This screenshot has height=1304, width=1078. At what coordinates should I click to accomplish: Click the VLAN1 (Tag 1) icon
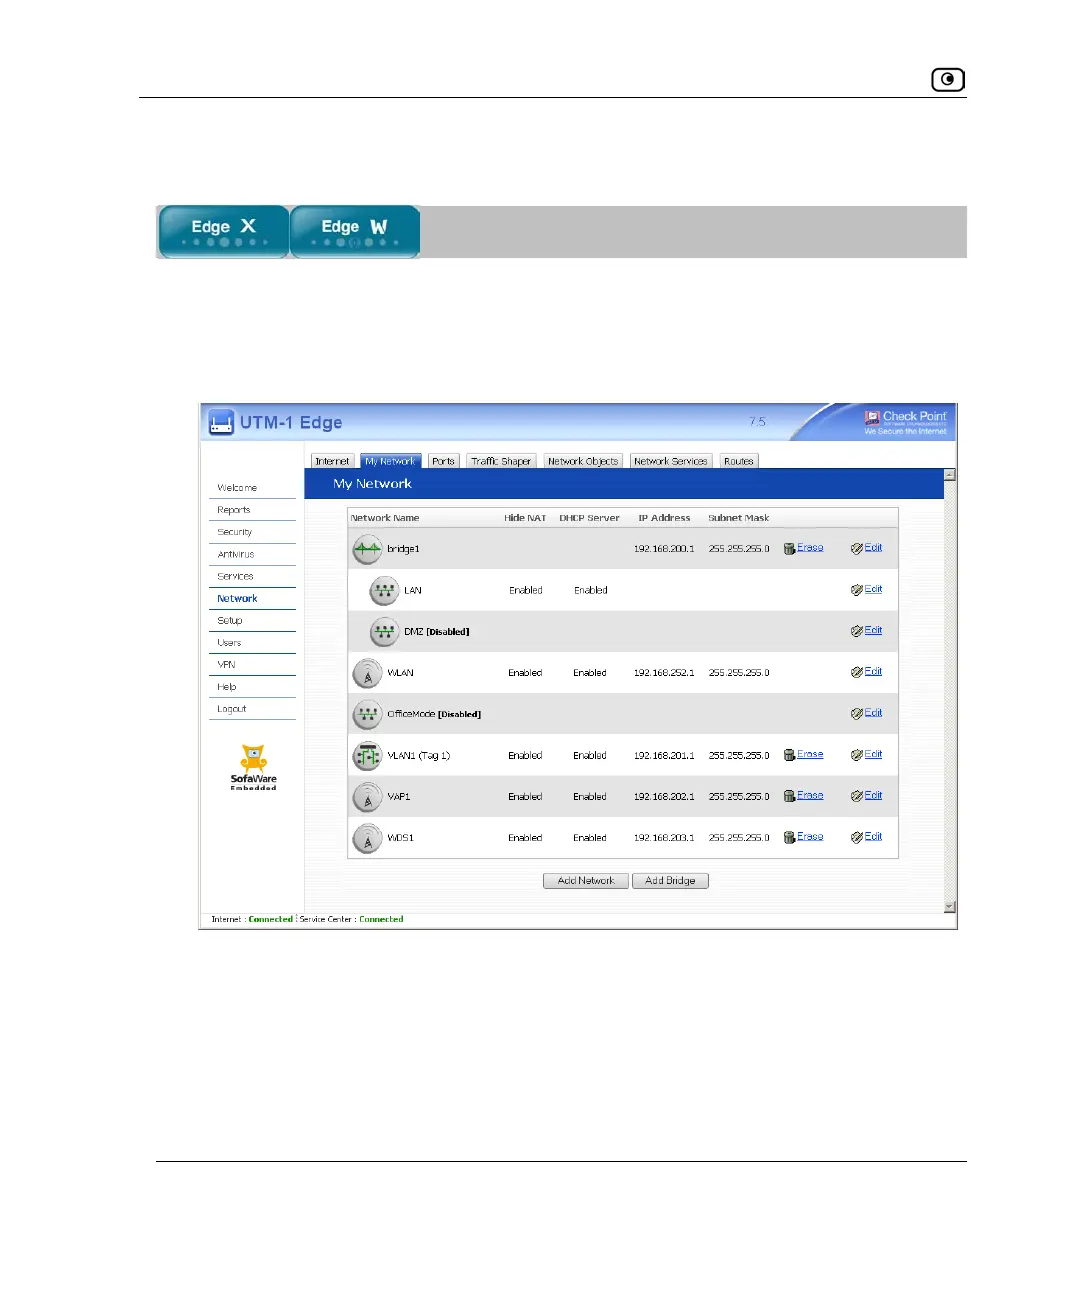367,756
